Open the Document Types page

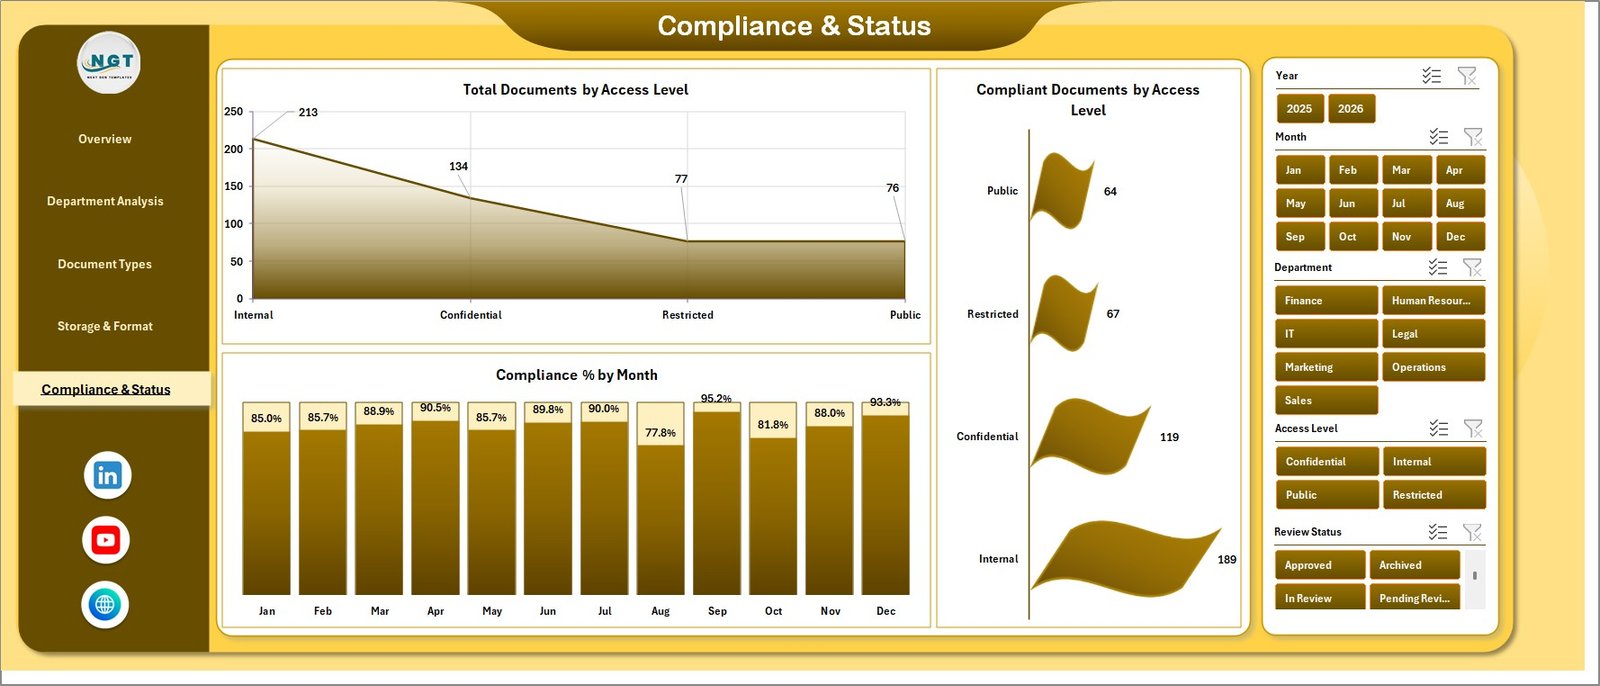click(105, 264)
